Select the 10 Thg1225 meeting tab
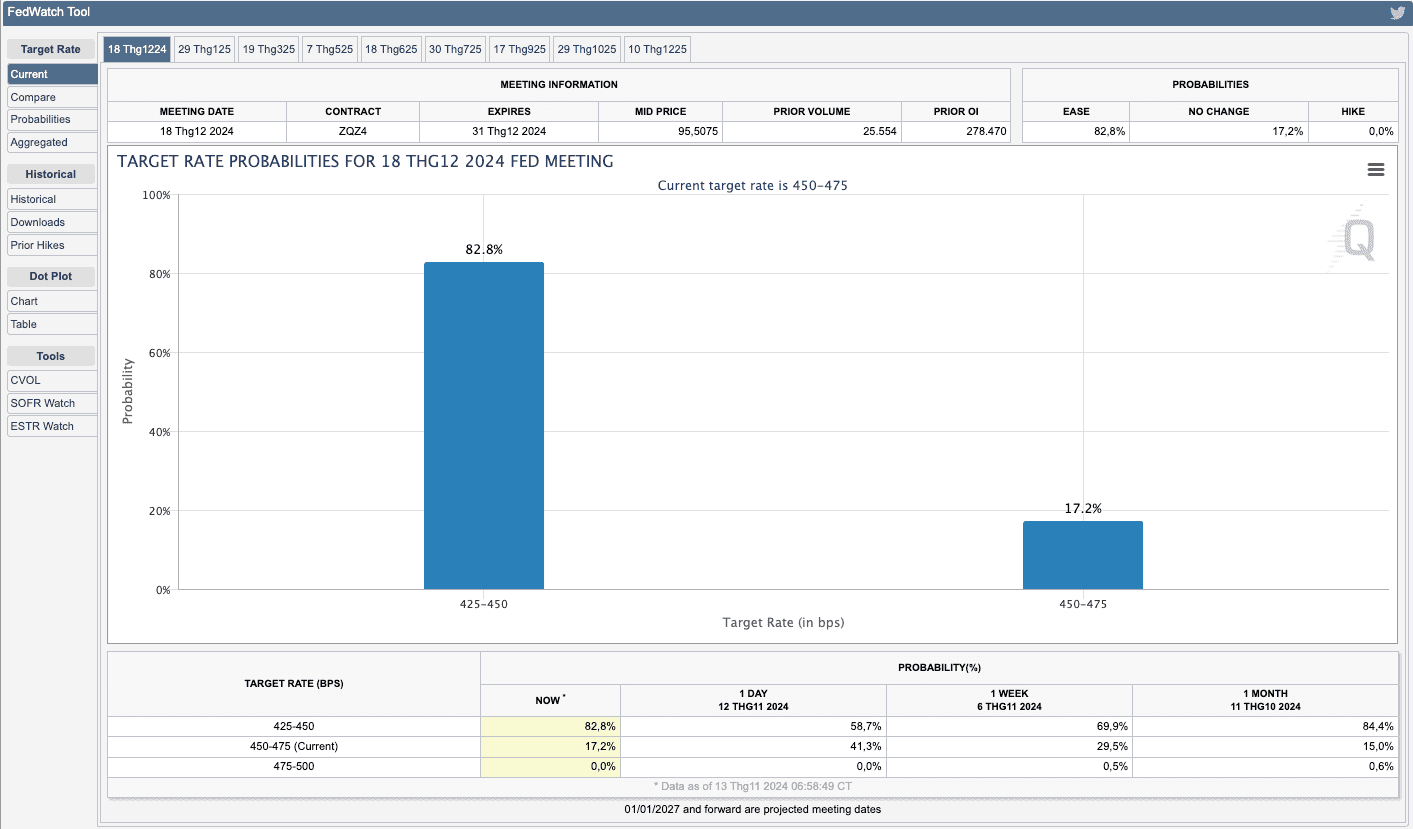 pos(656,49)
